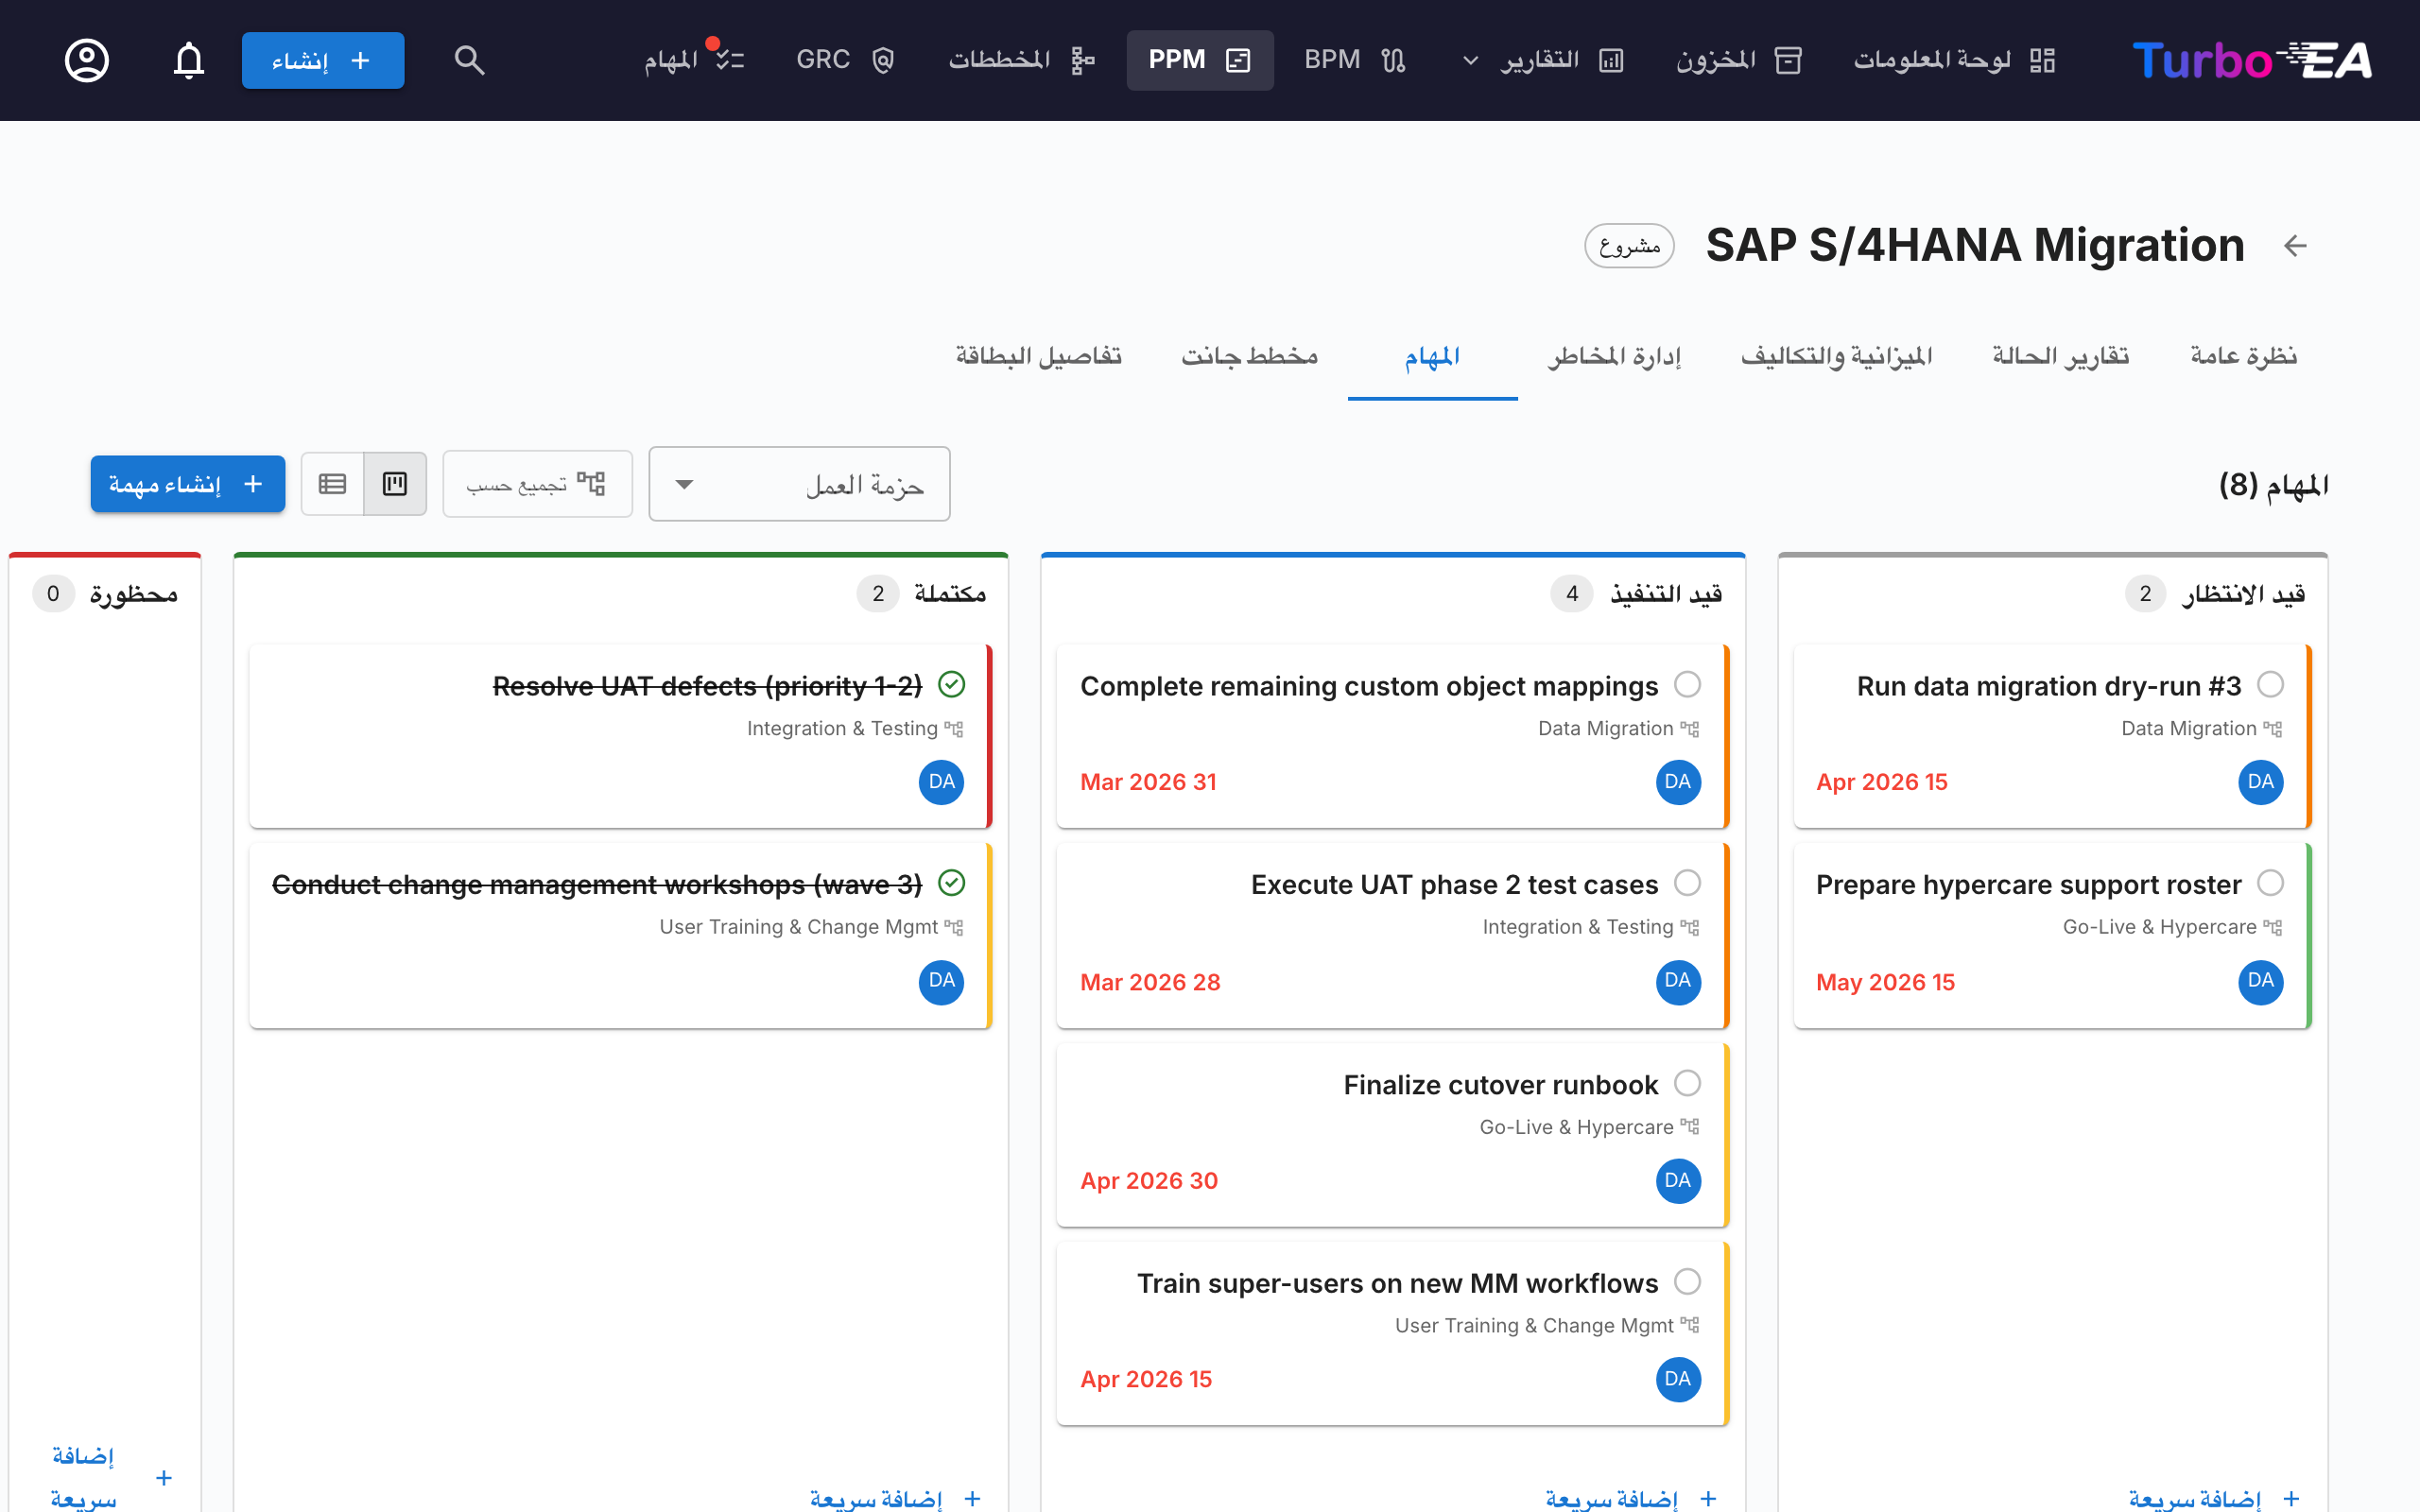This screenshot has width=2420, height=1512.
Task: Open the Finalize cutover runbook task title
Action: (x=1500, y=1085)
